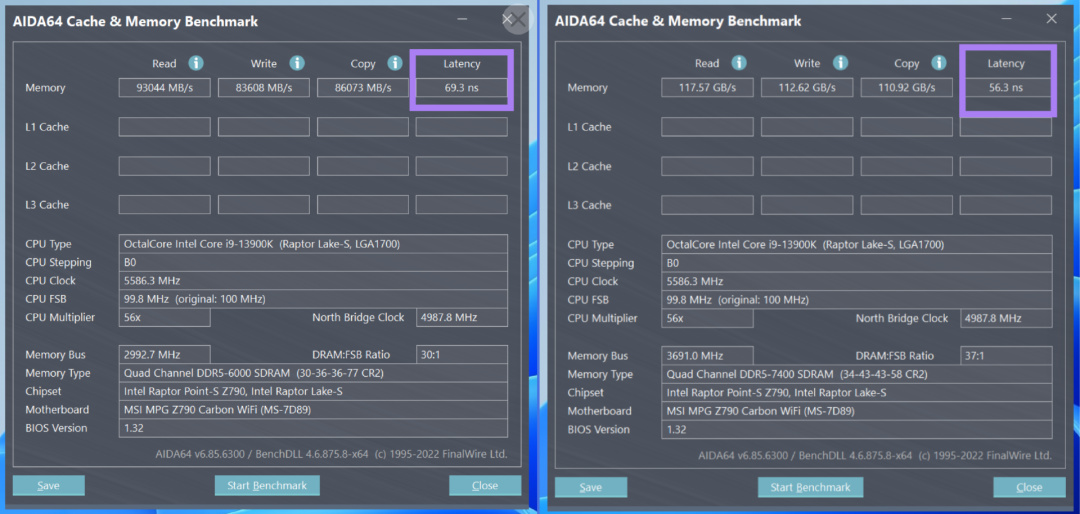
Task: Click left window AIDA64 title bar text
Action: (136, 21)
